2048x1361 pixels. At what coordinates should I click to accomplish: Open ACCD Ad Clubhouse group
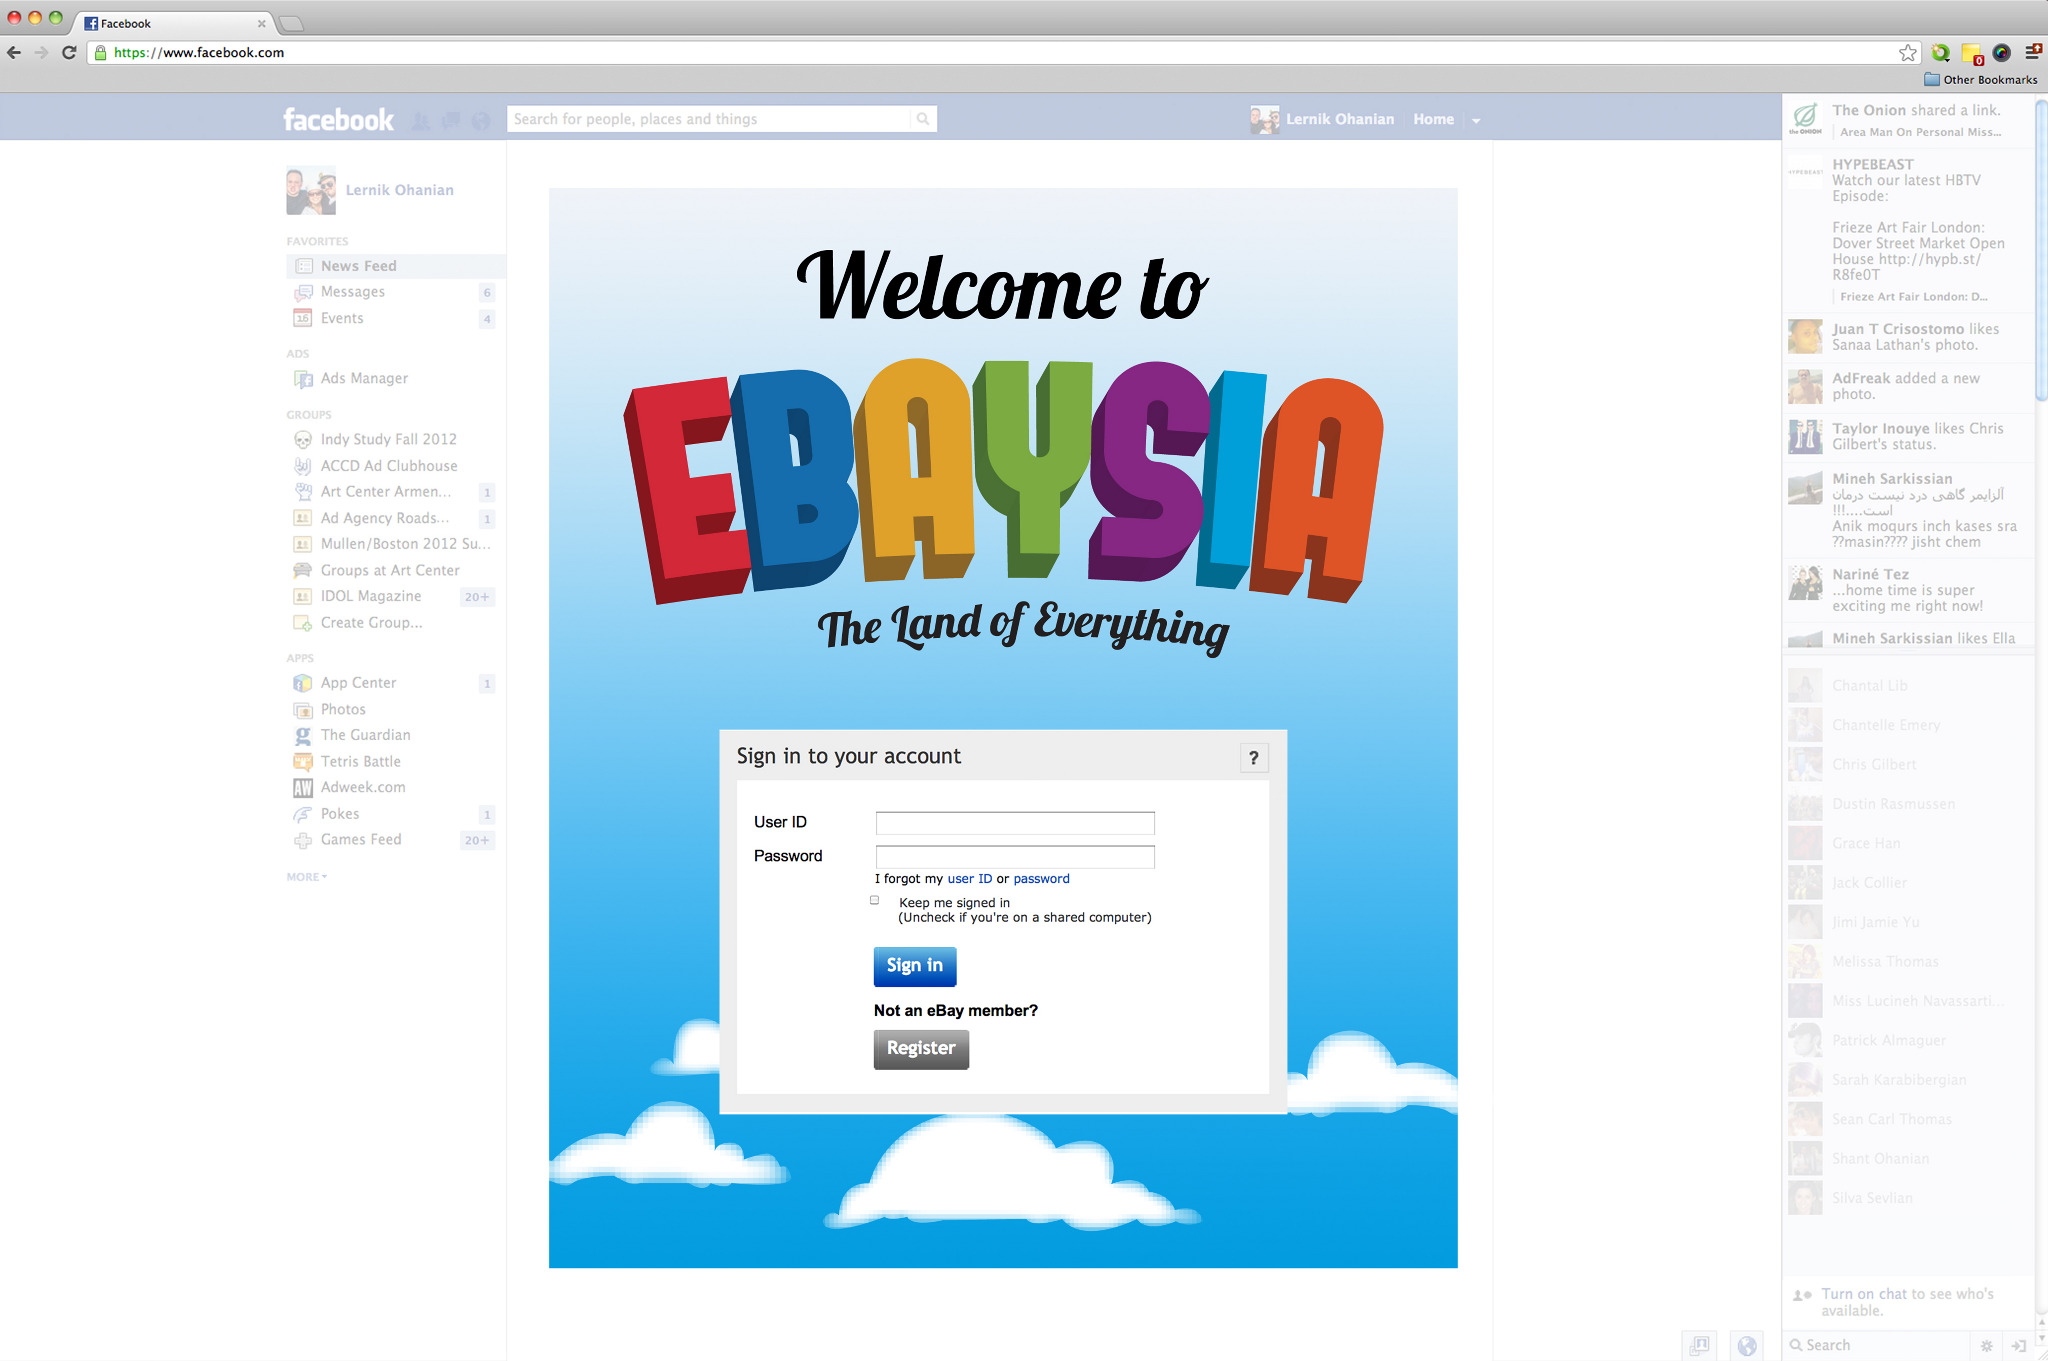[x=391, y=466]
